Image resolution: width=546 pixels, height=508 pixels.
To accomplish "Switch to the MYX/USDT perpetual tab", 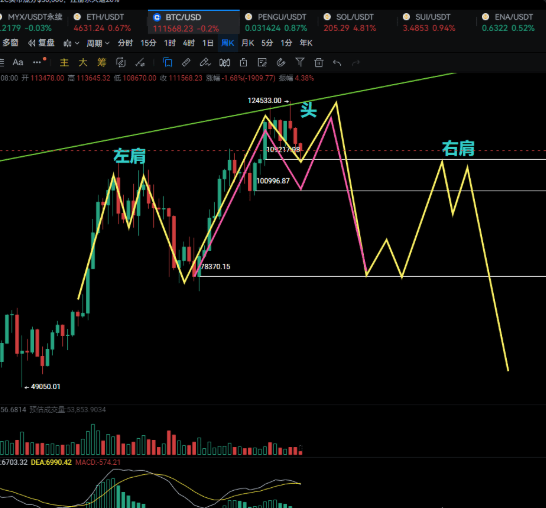I will tap(31, 22).
